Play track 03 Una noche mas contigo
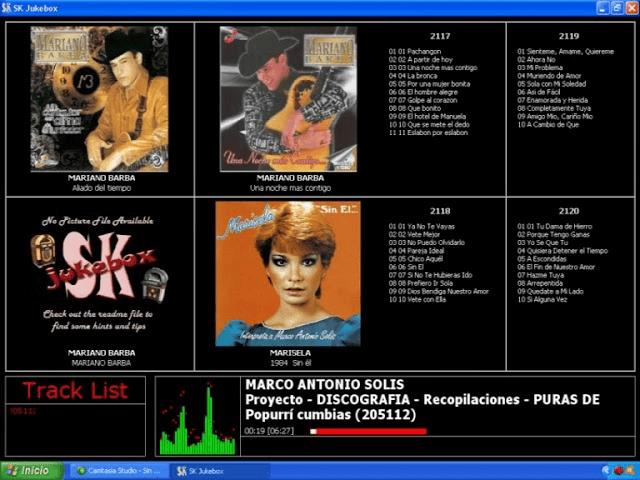This screenshot has height=480, width=640. pos(433,68)
